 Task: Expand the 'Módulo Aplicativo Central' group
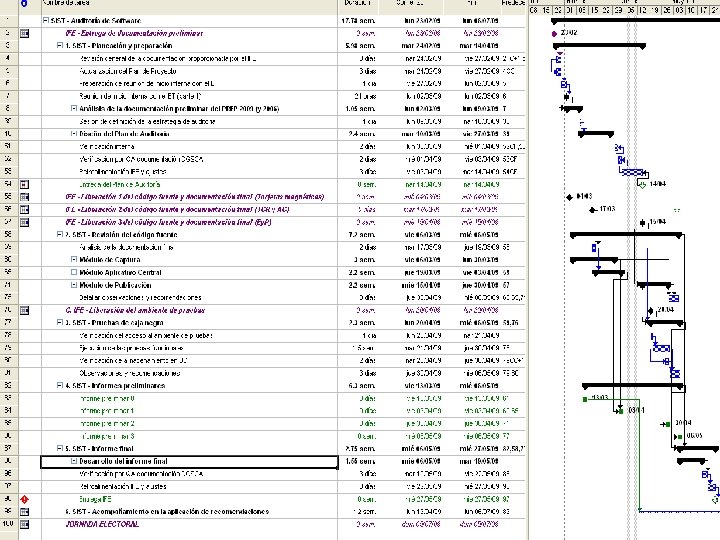[x=74, y=272]
